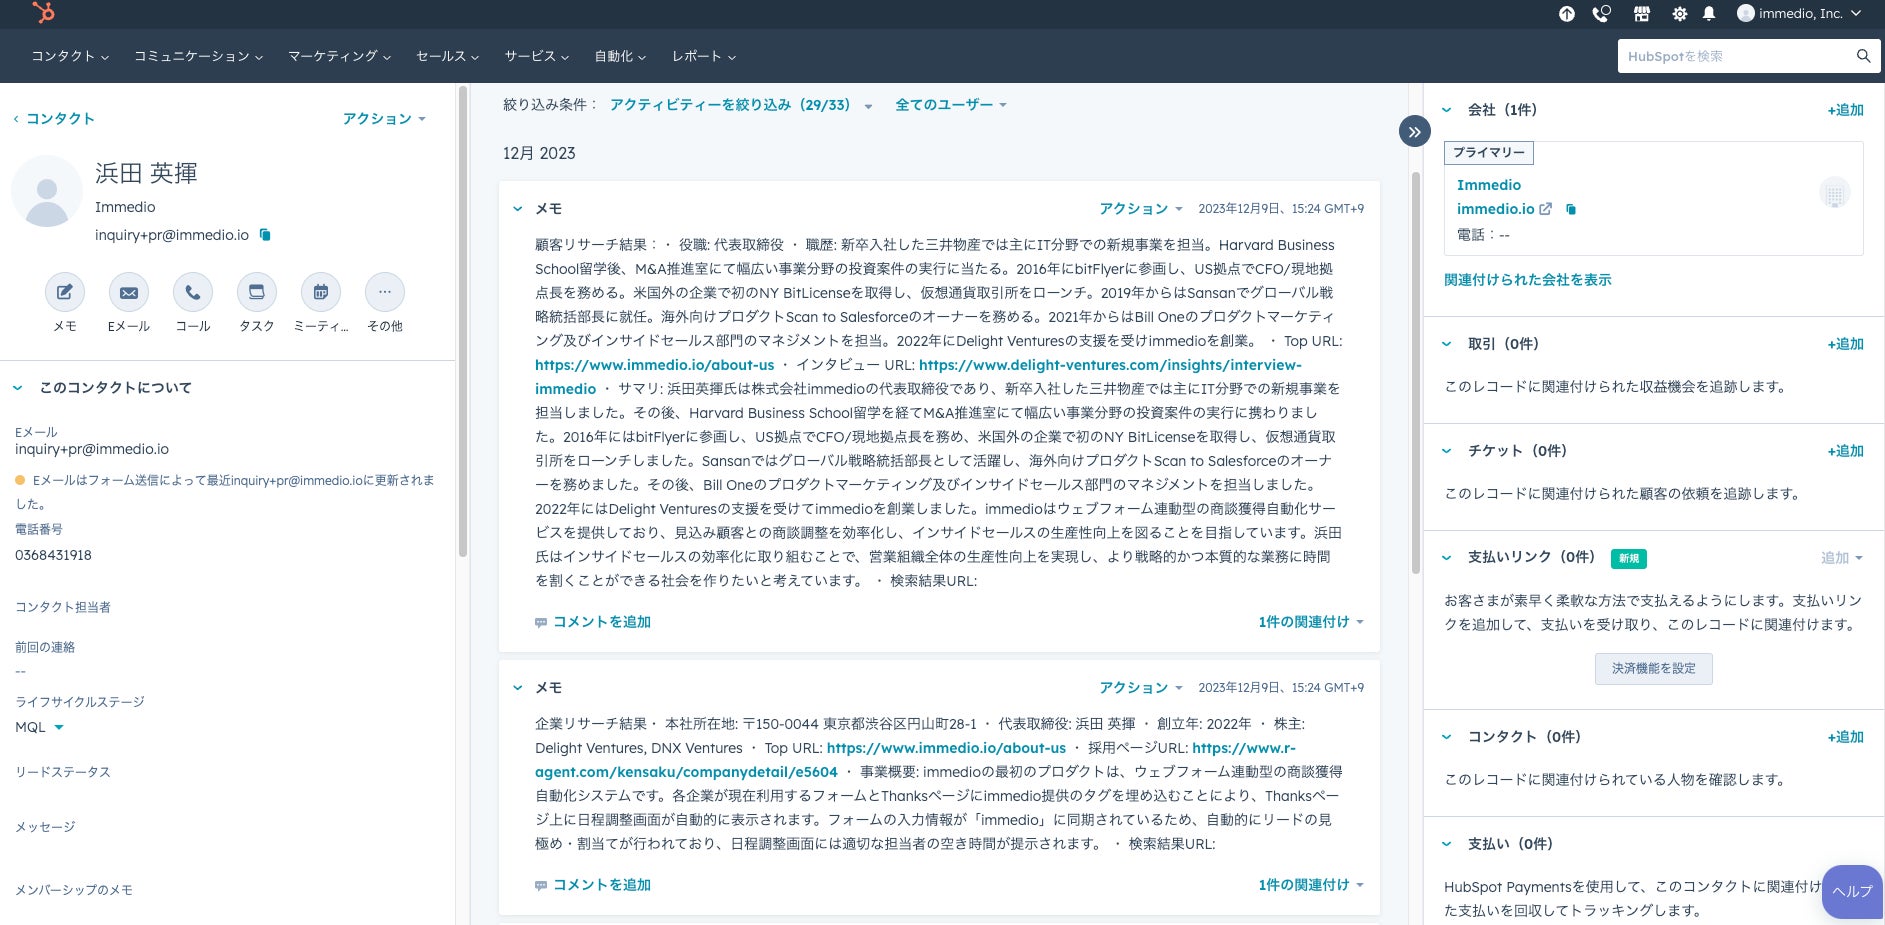Collapse the second メモ card
Screen dimensions: 1885x925
pyautogui.click(x=518, y=688)
